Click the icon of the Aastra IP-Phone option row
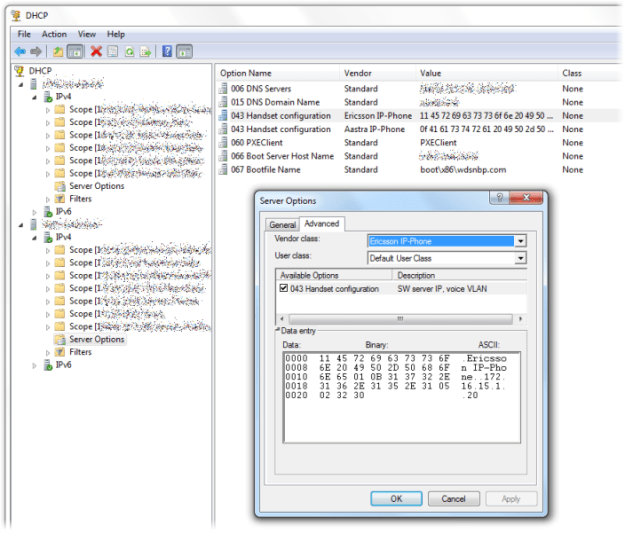 [x=223, y=129]
